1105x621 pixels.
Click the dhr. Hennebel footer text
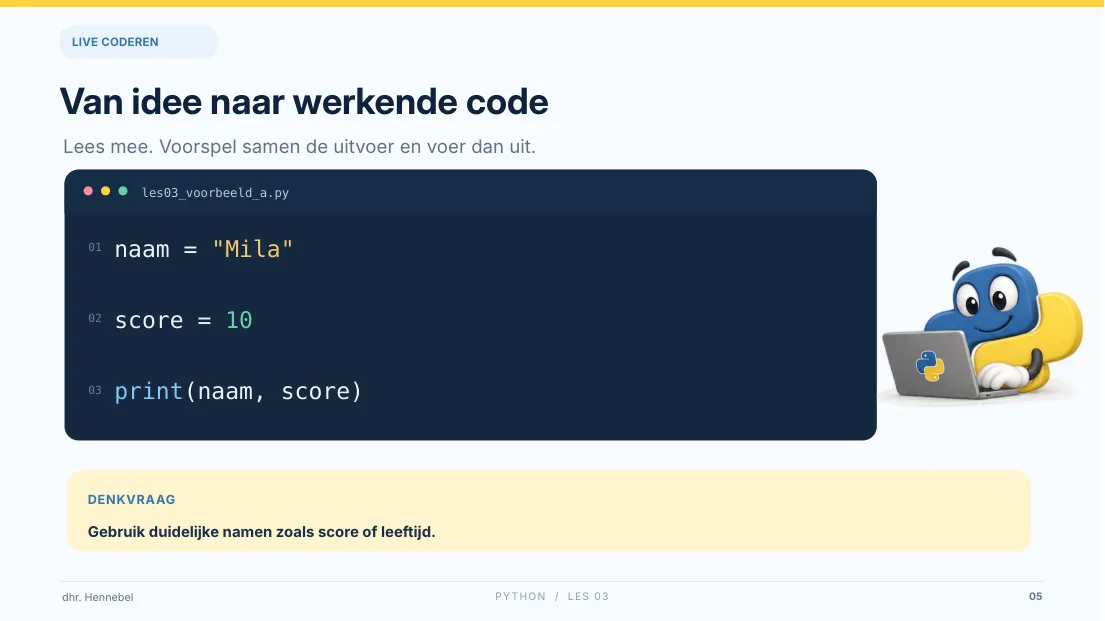(x=98, y=597)
